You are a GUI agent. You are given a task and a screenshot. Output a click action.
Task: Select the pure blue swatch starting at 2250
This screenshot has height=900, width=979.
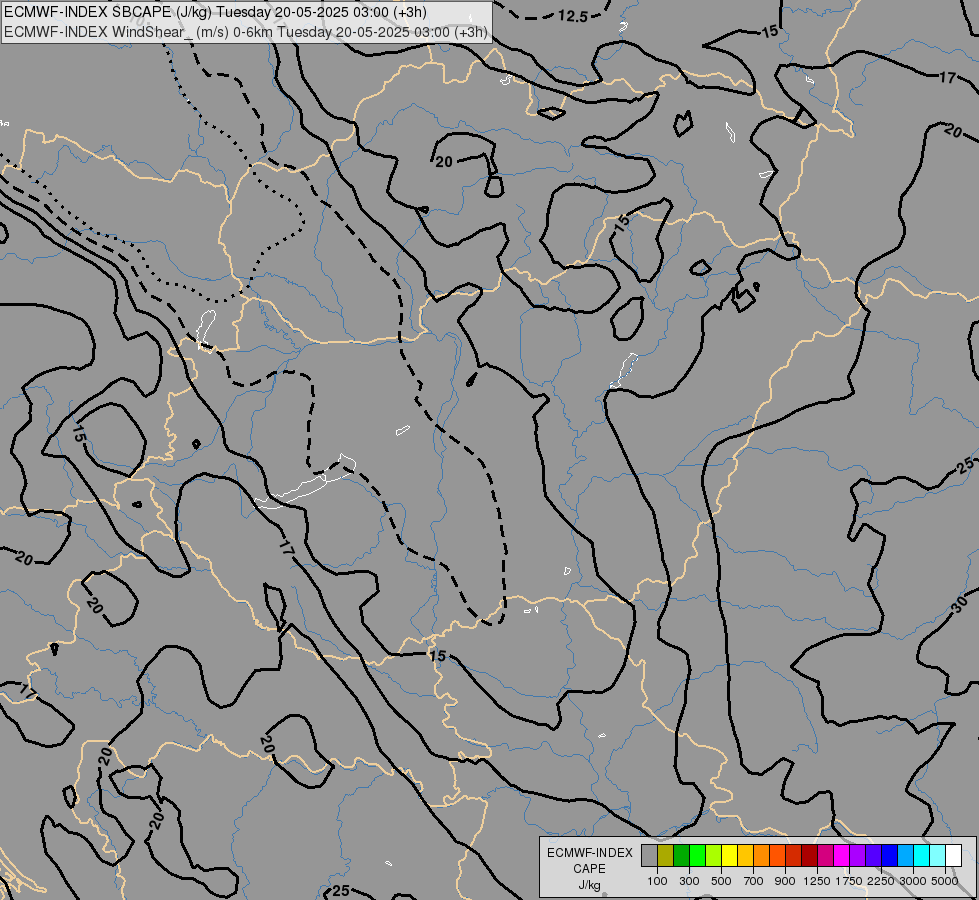tap(889, 855)
